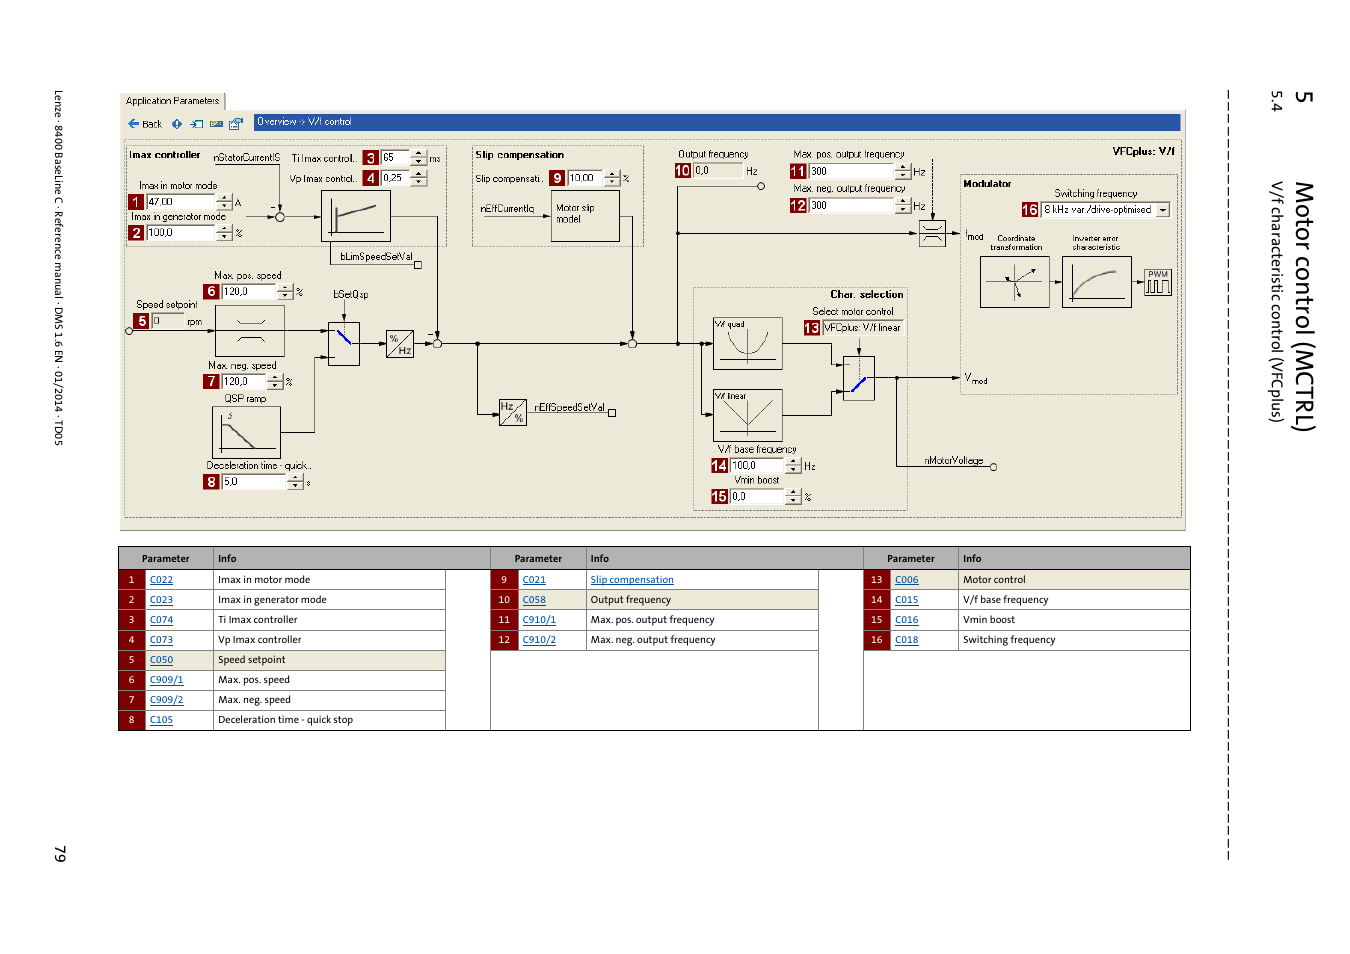Viewport: 1350px width, 954px height.
Task: Click the yellow keypad-style toolbar icon
Action: (216, 124)
